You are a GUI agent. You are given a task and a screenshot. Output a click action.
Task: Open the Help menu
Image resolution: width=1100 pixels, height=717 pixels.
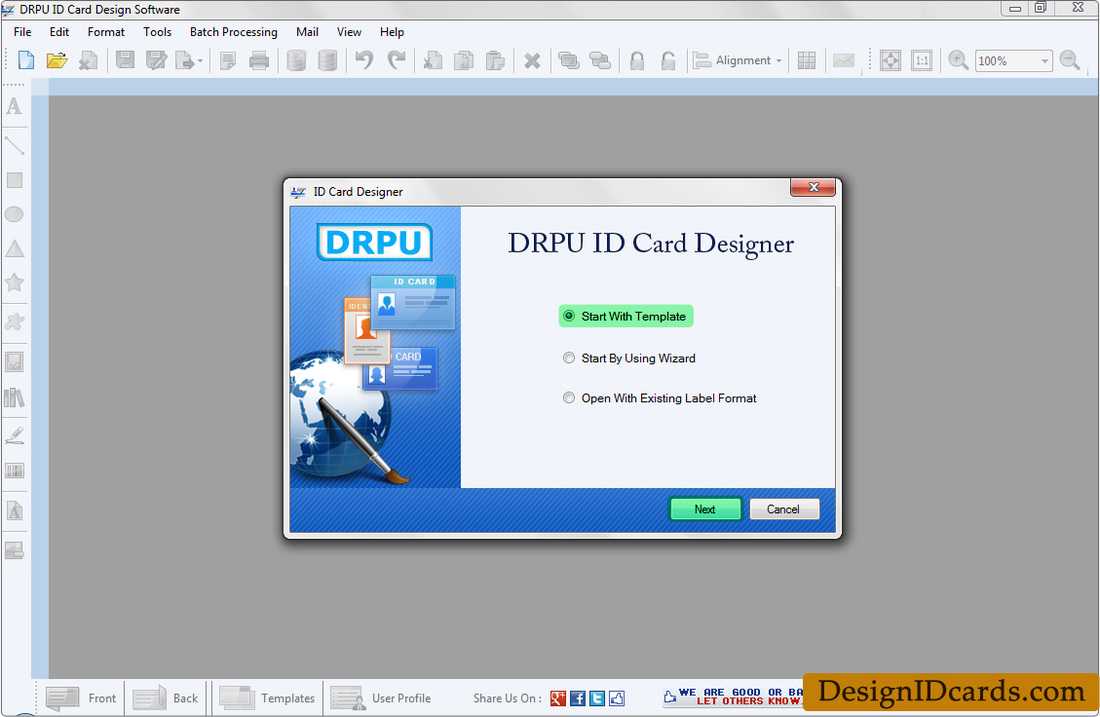(x=391, y=32)
